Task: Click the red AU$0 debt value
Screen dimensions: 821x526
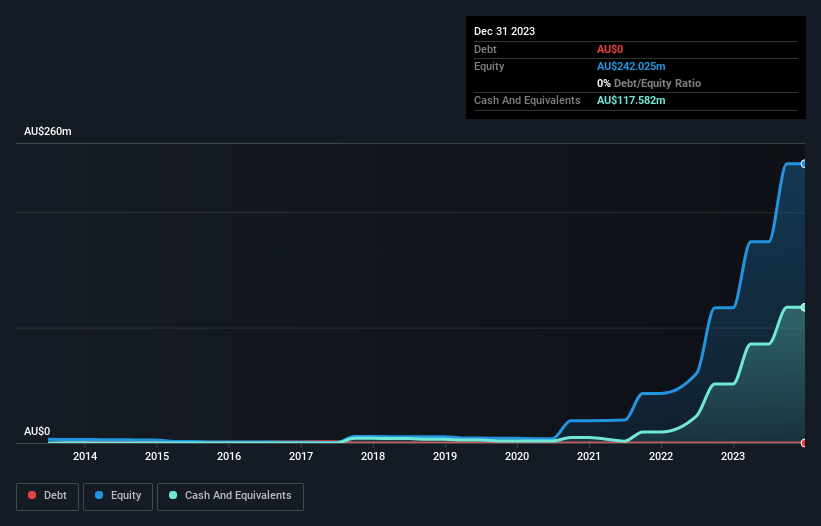Action: pyautogui.click(x=610, y=49)
